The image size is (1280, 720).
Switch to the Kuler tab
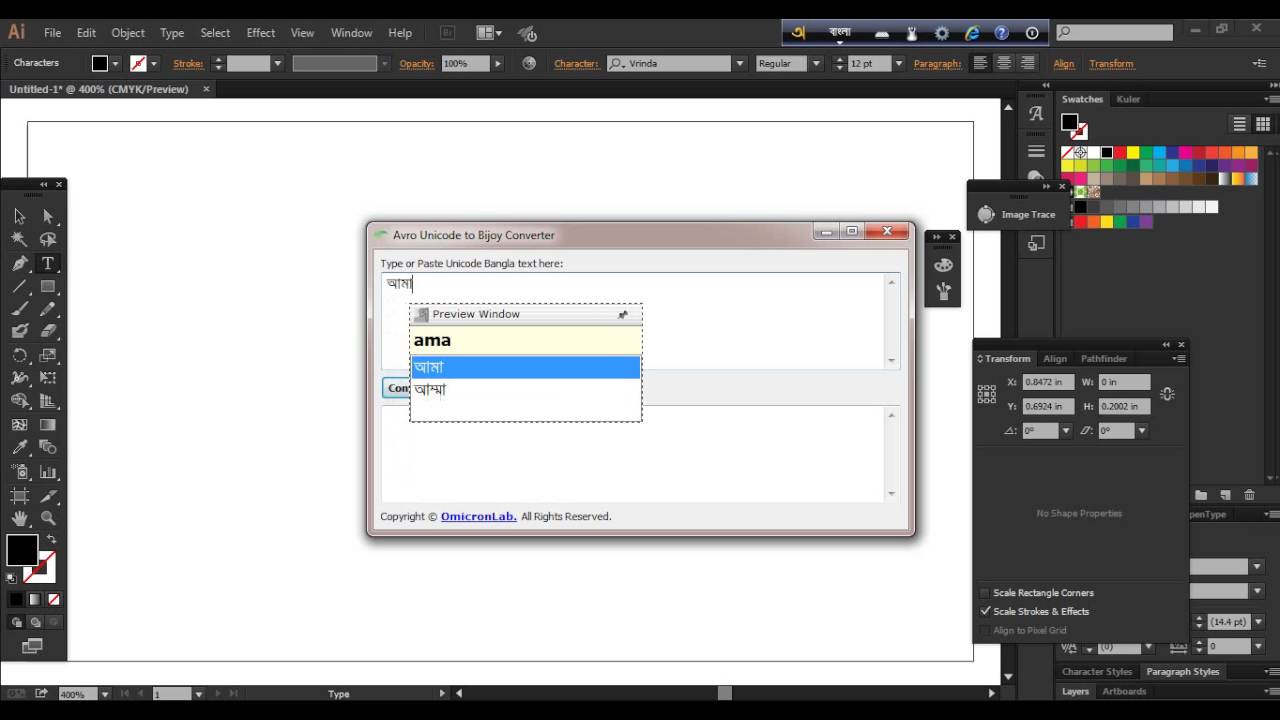pyautogui.click(x=1128, y=99)
